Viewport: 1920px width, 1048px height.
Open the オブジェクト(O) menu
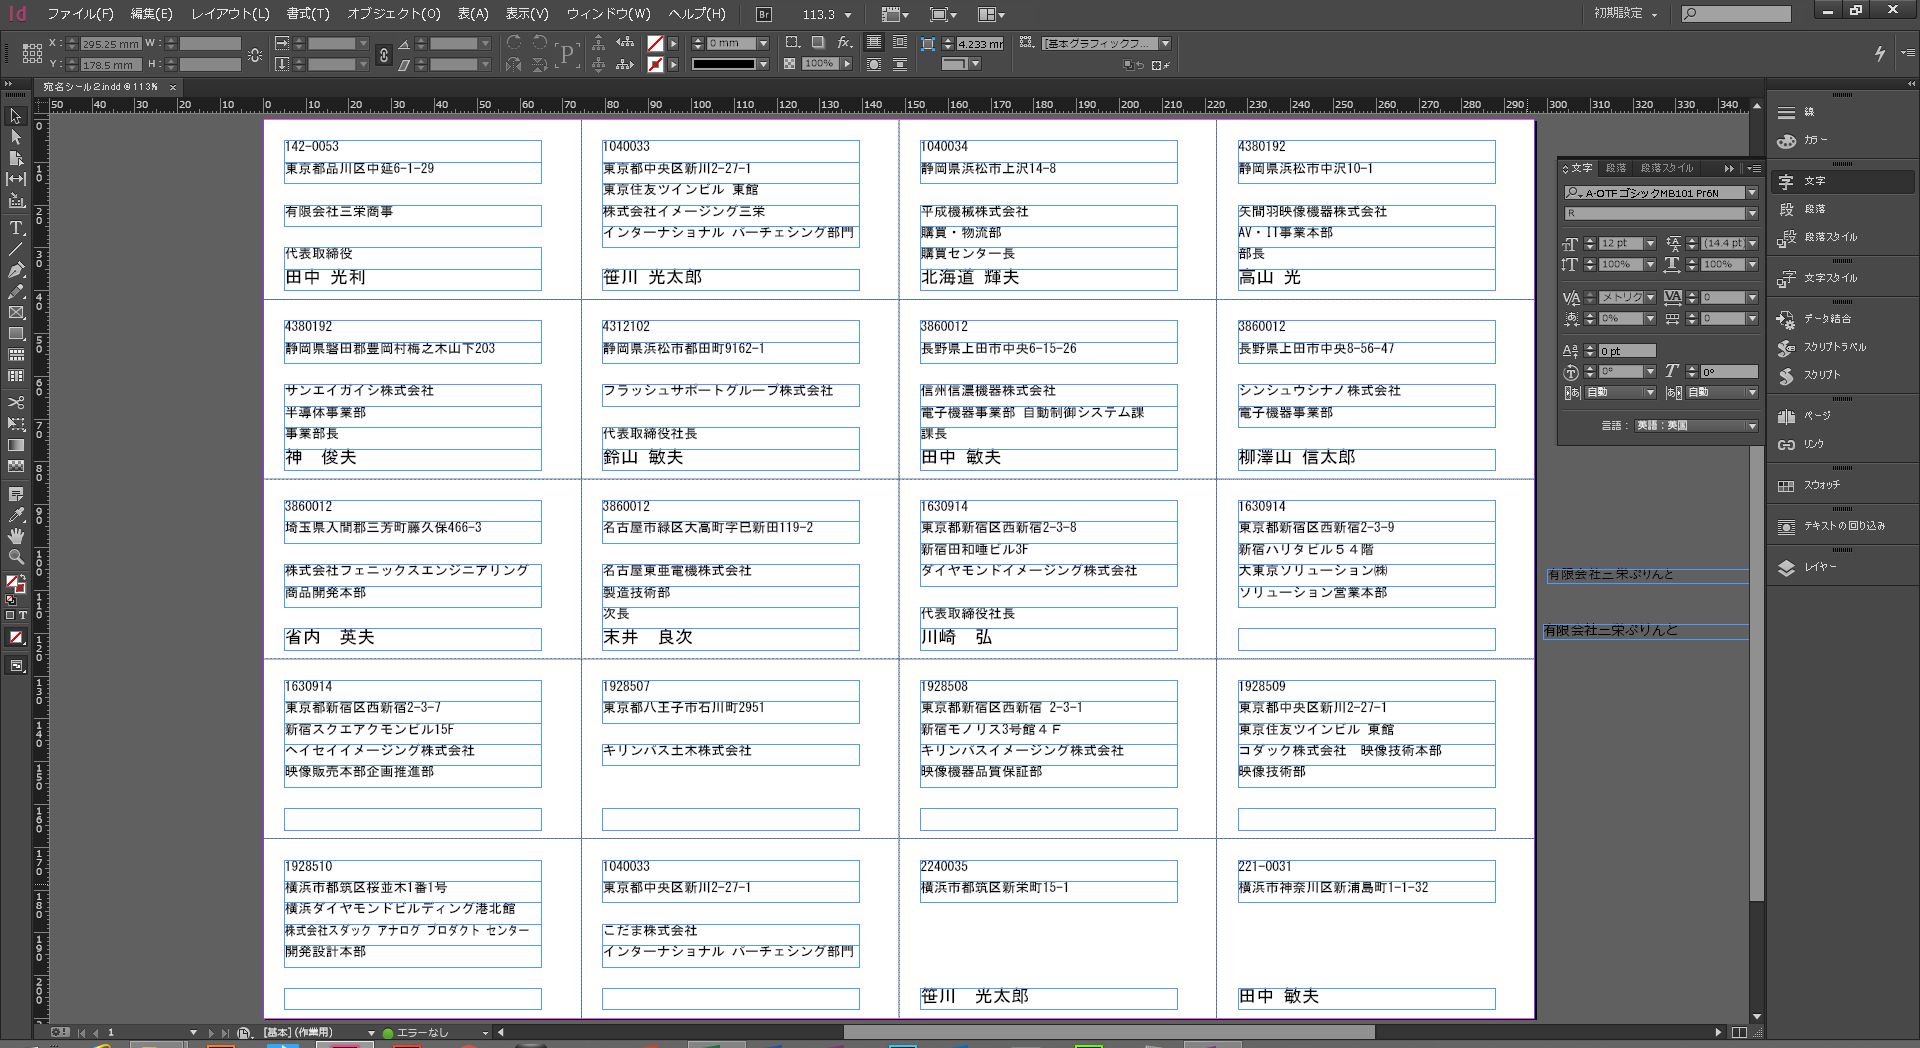393,14
